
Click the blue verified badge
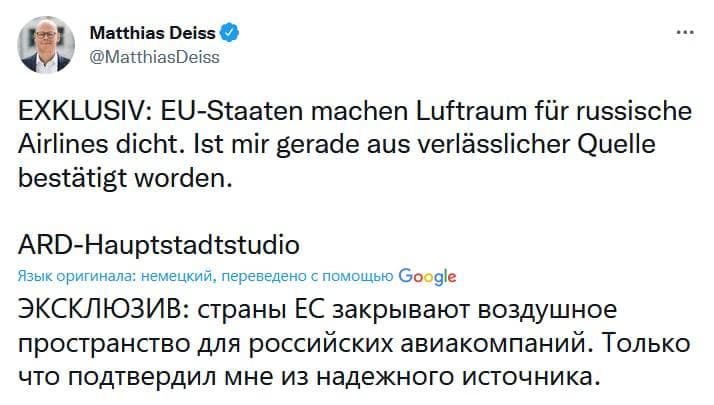pyautogui.click(x=229, y=33)
